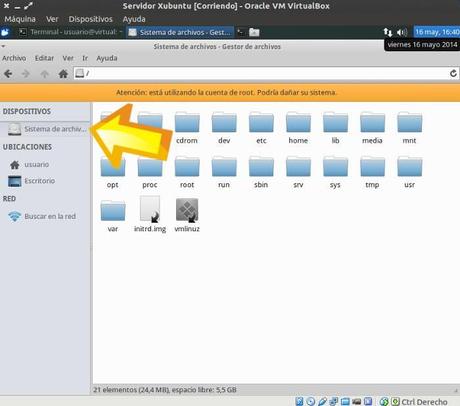Open the run folder
The width and height of the screenshot is (460, 406).
point(224,172)
